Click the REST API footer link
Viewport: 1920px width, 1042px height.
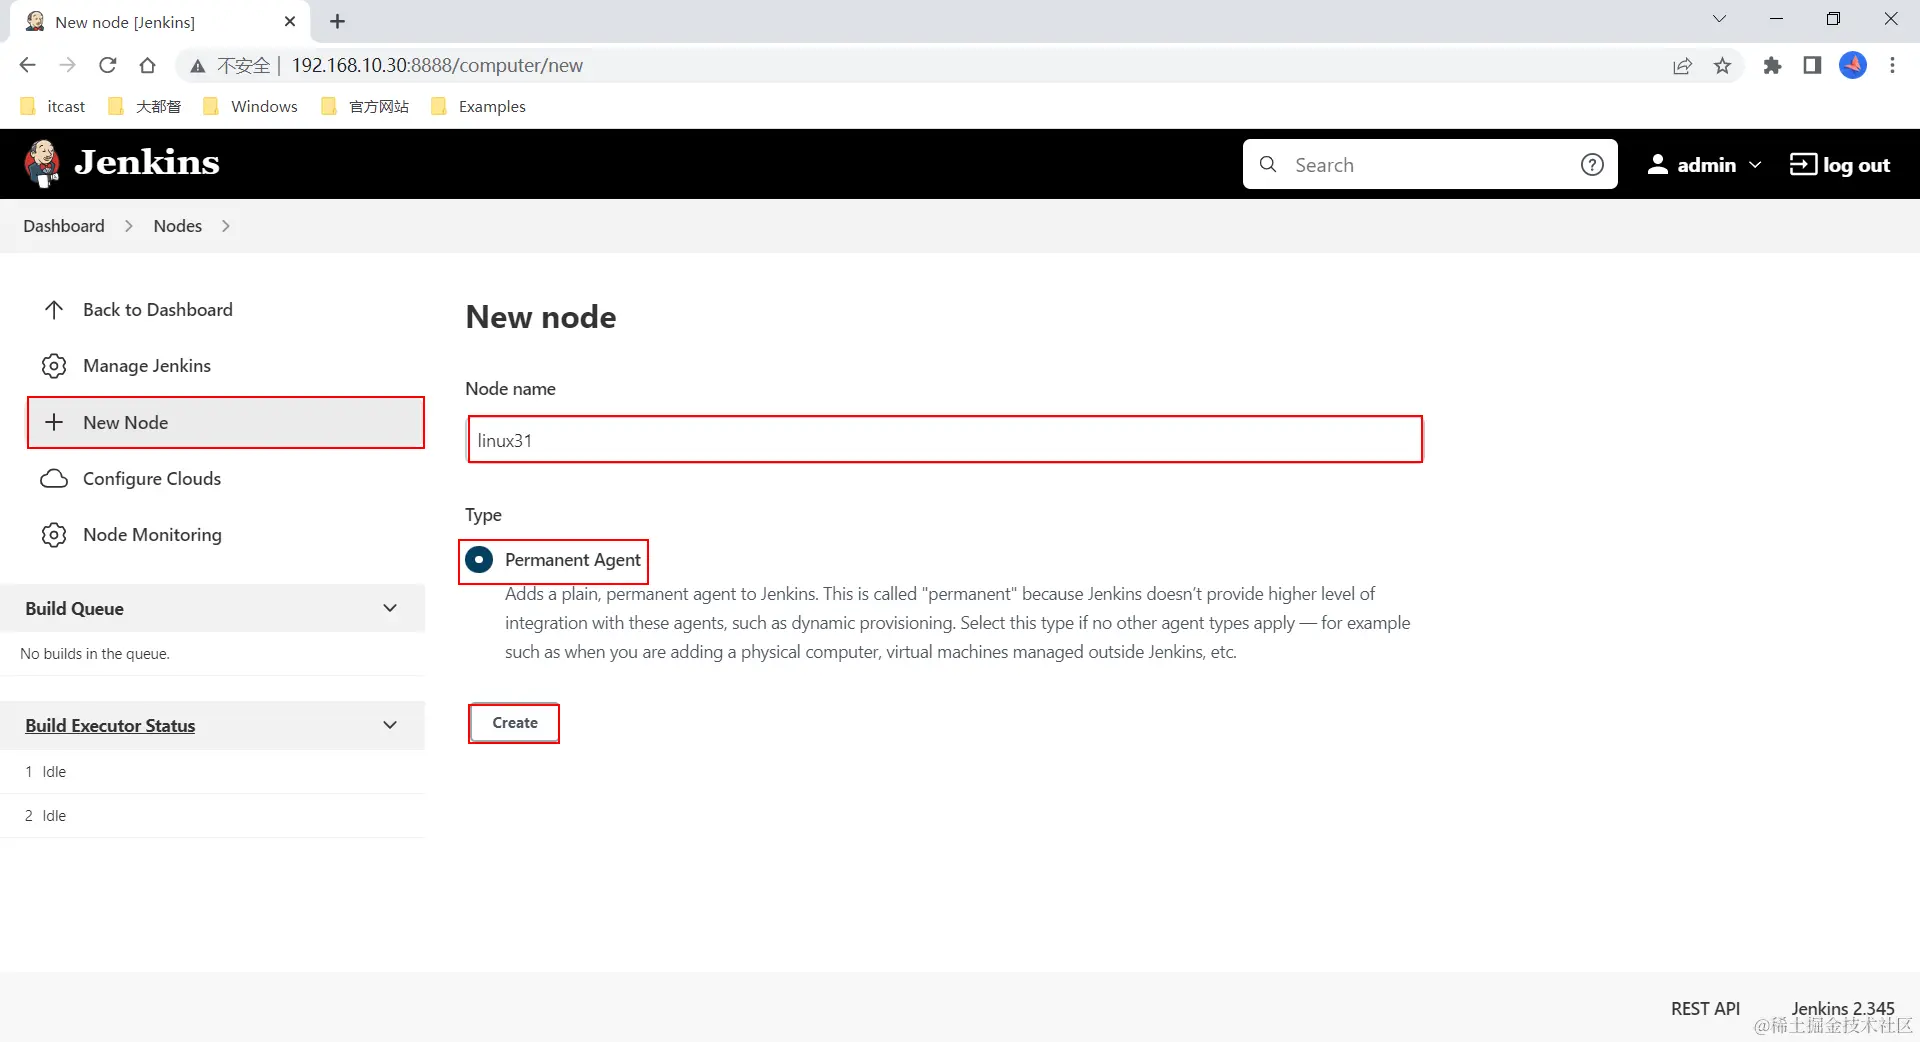coord(1705,1009)
